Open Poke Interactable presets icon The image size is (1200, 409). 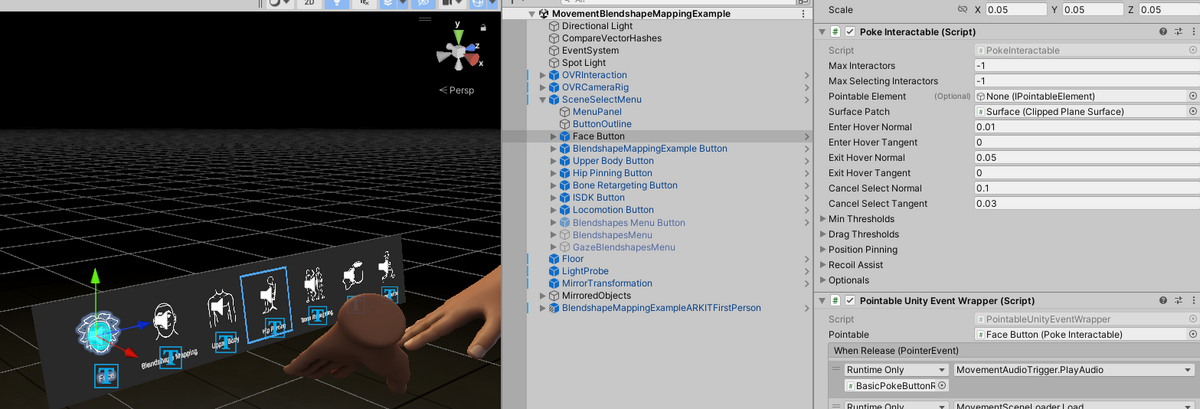[1178, 32]
